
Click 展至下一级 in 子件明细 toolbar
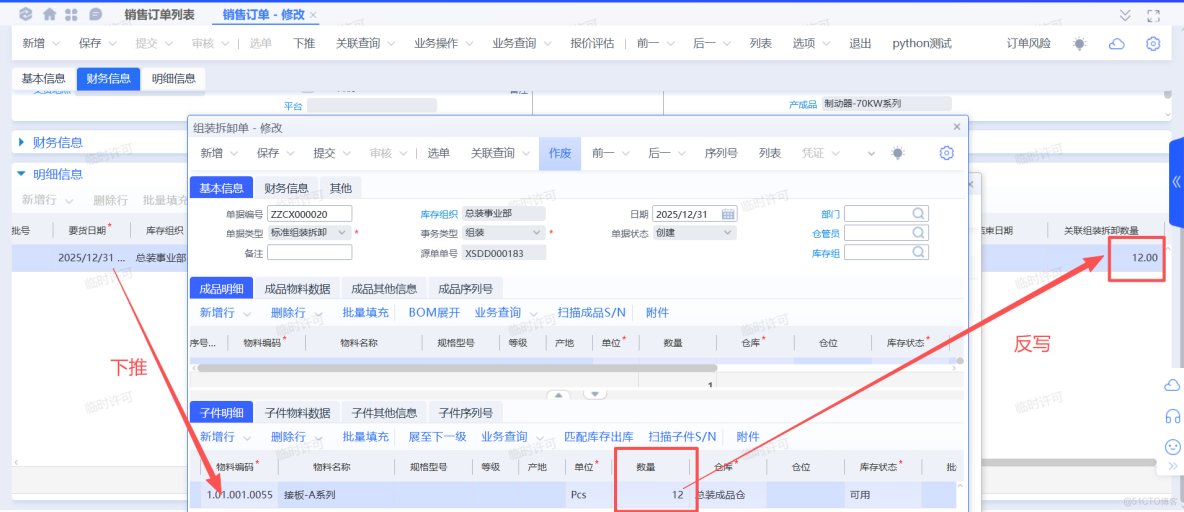(x=437, y=436)
